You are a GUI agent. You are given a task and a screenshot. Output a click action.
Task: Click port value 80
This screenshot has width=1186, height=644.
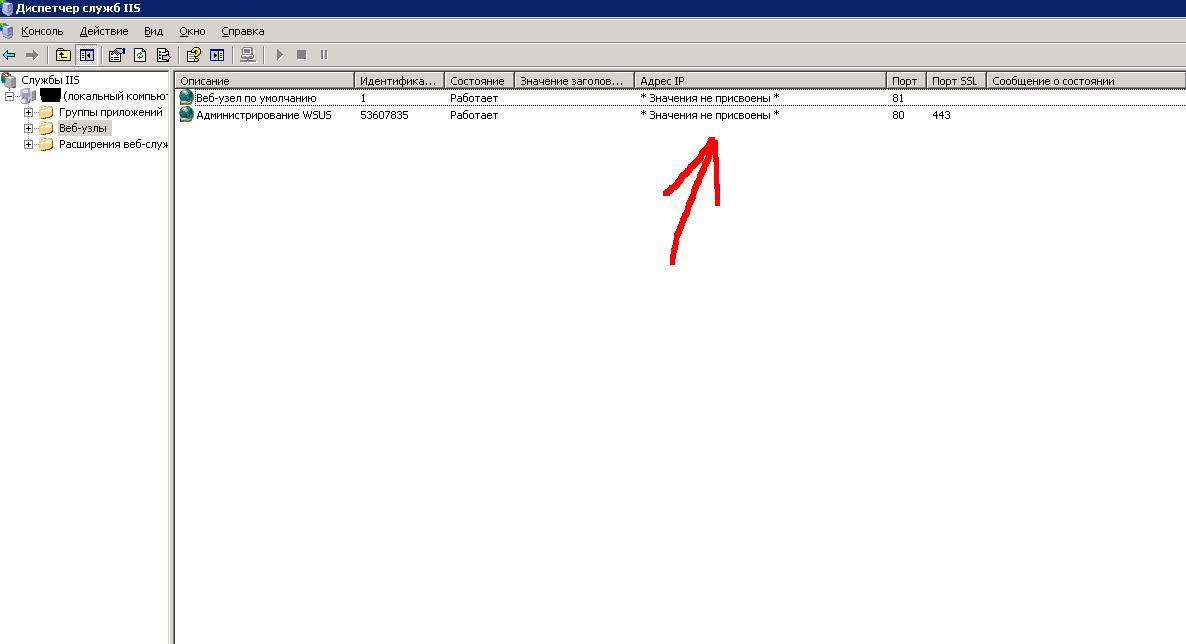click(898, 115)
